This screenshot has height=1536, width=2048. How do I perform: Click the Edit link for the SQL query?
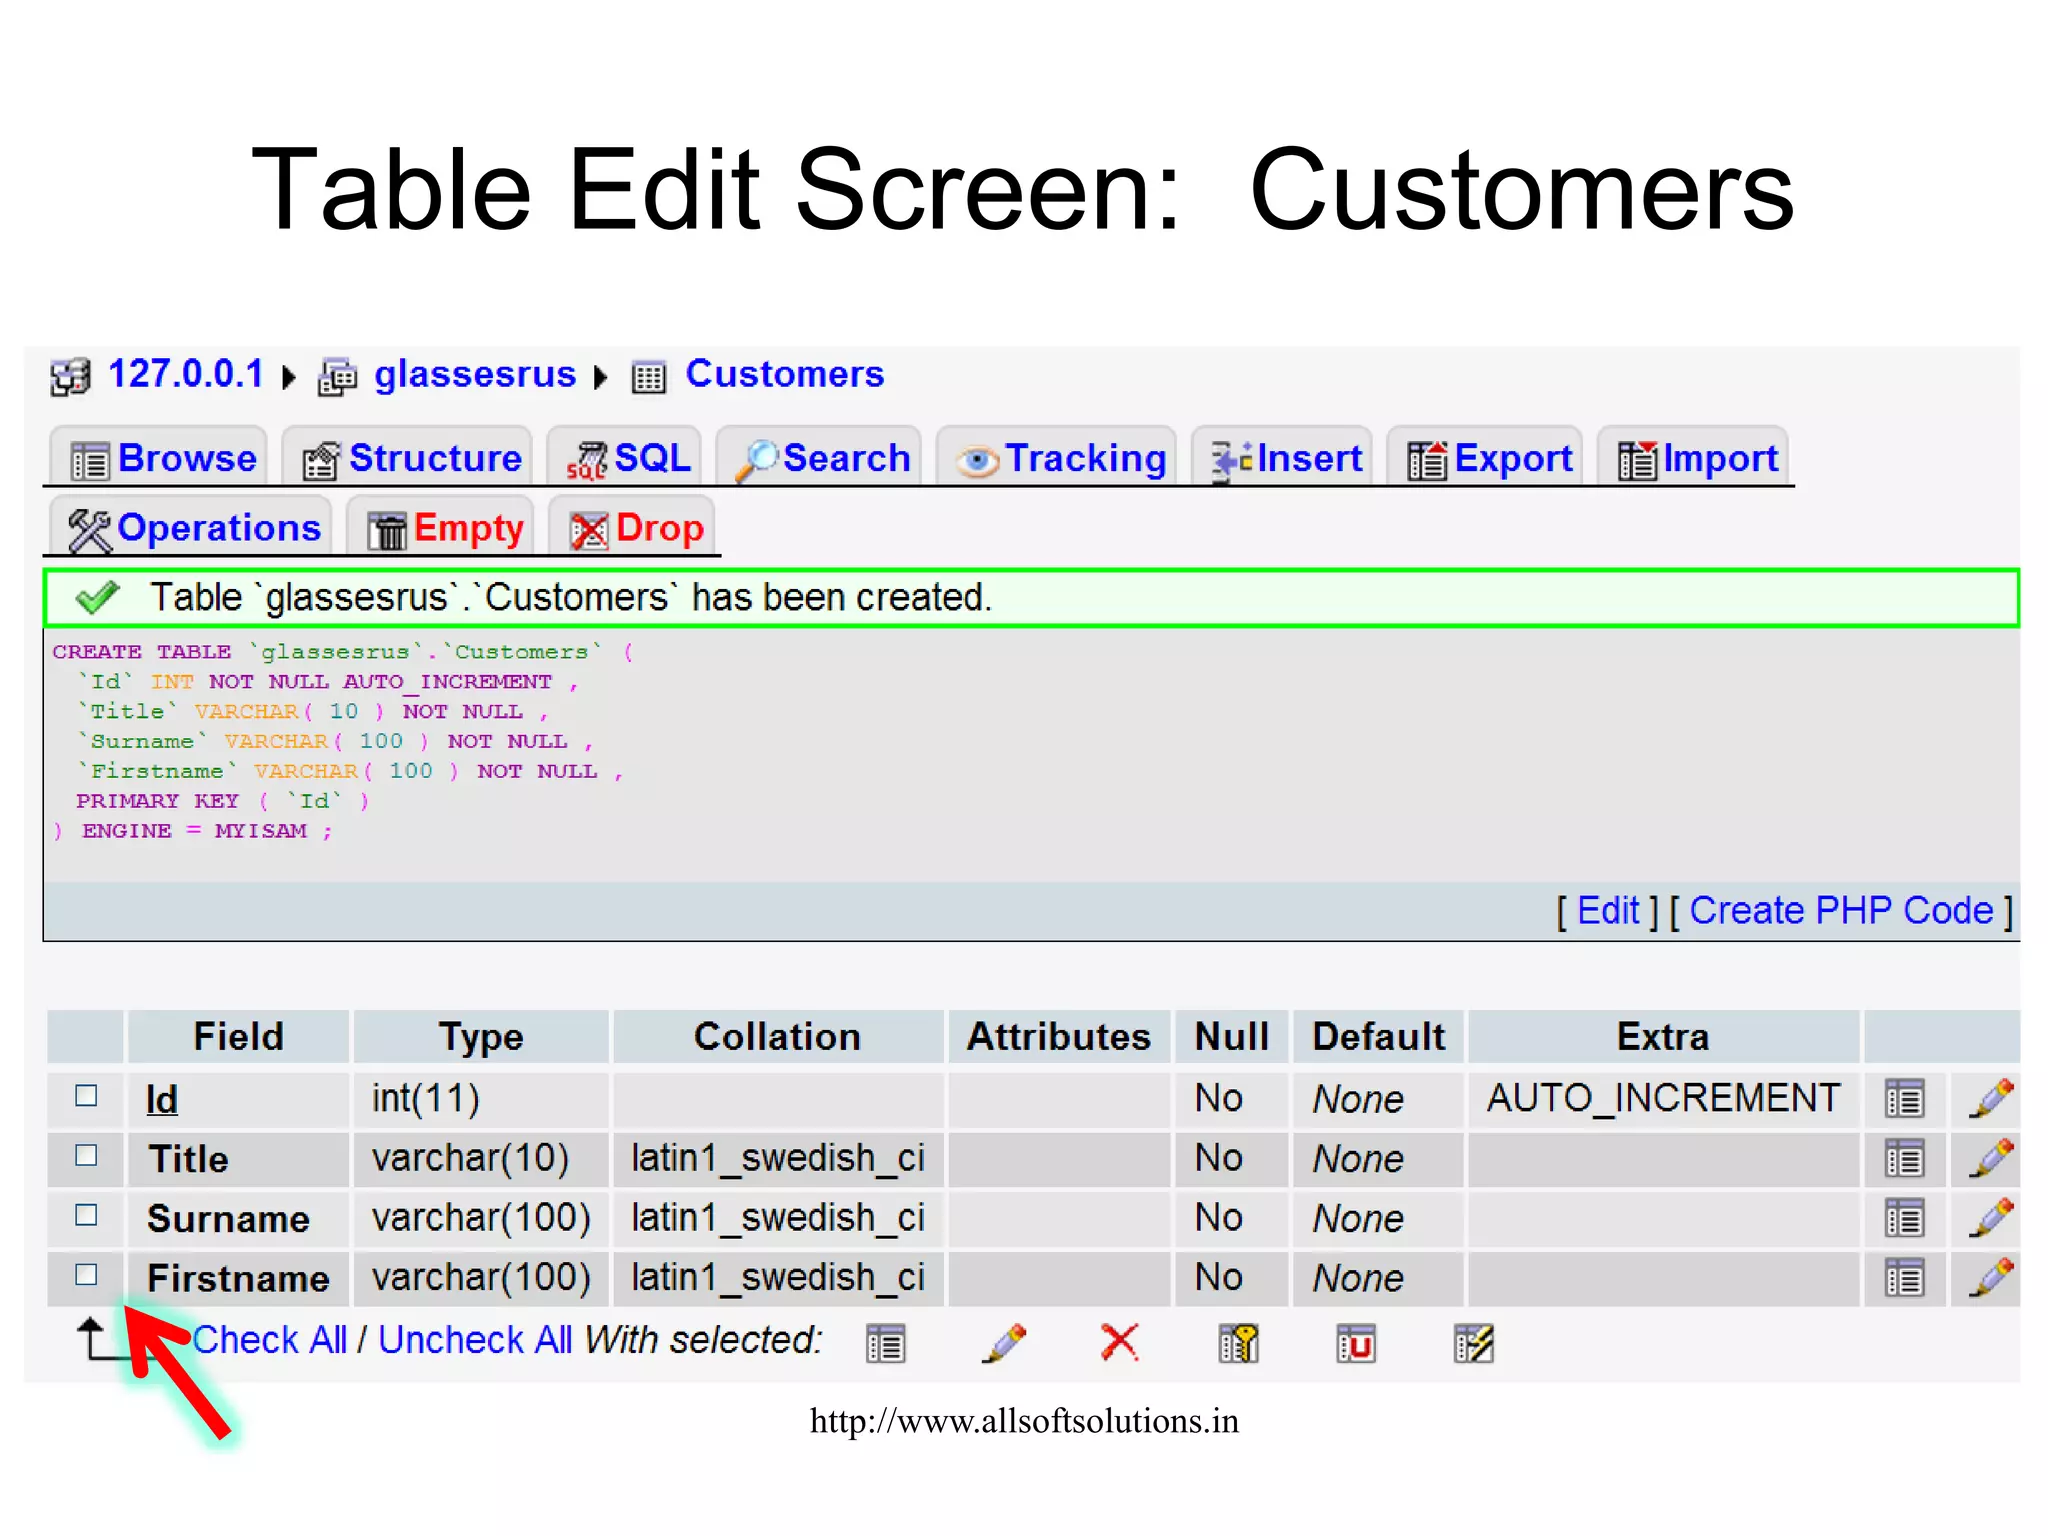1607,911
